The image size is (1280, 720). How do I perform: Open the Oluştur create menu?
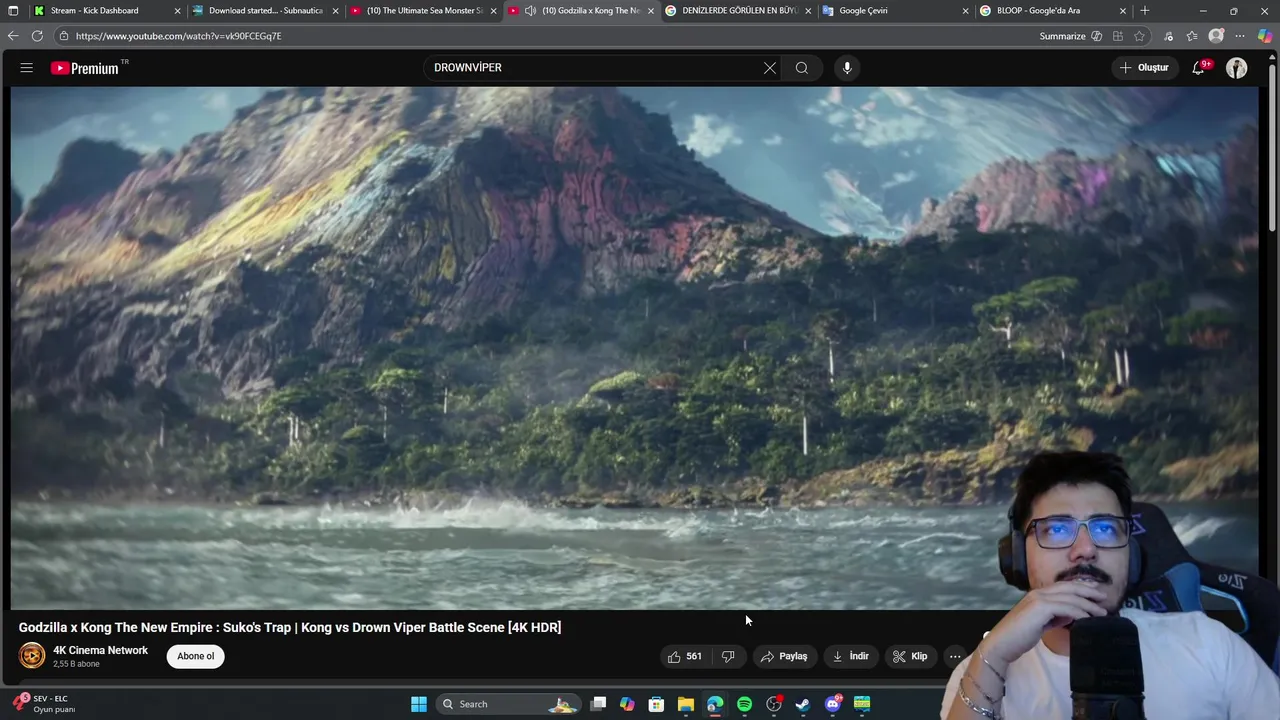(1144, 68)
